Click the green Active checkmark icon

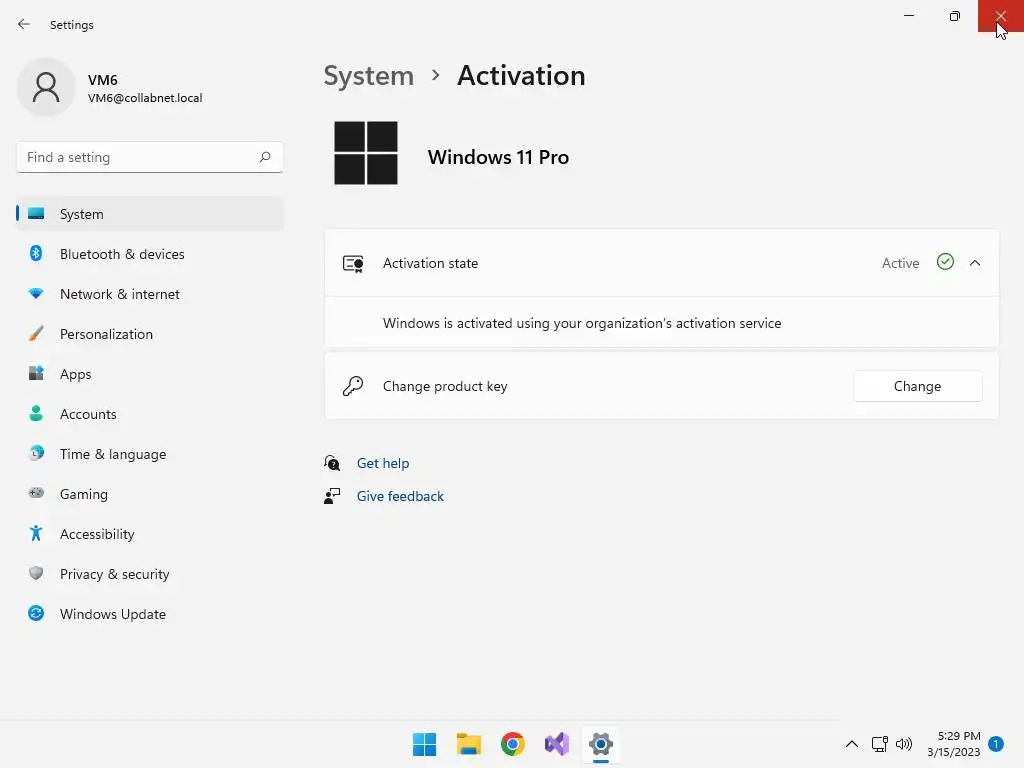click(x=945, y=262)
